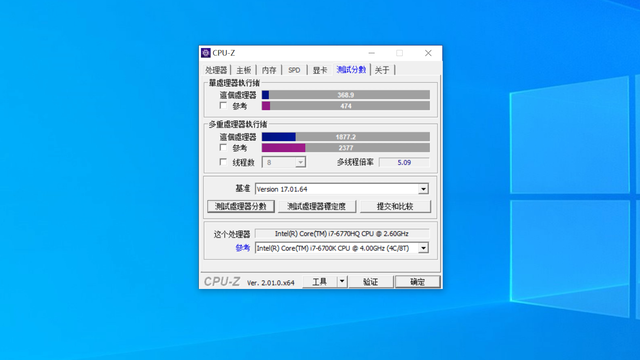Open the 显卡 tab

click(320, 70)
